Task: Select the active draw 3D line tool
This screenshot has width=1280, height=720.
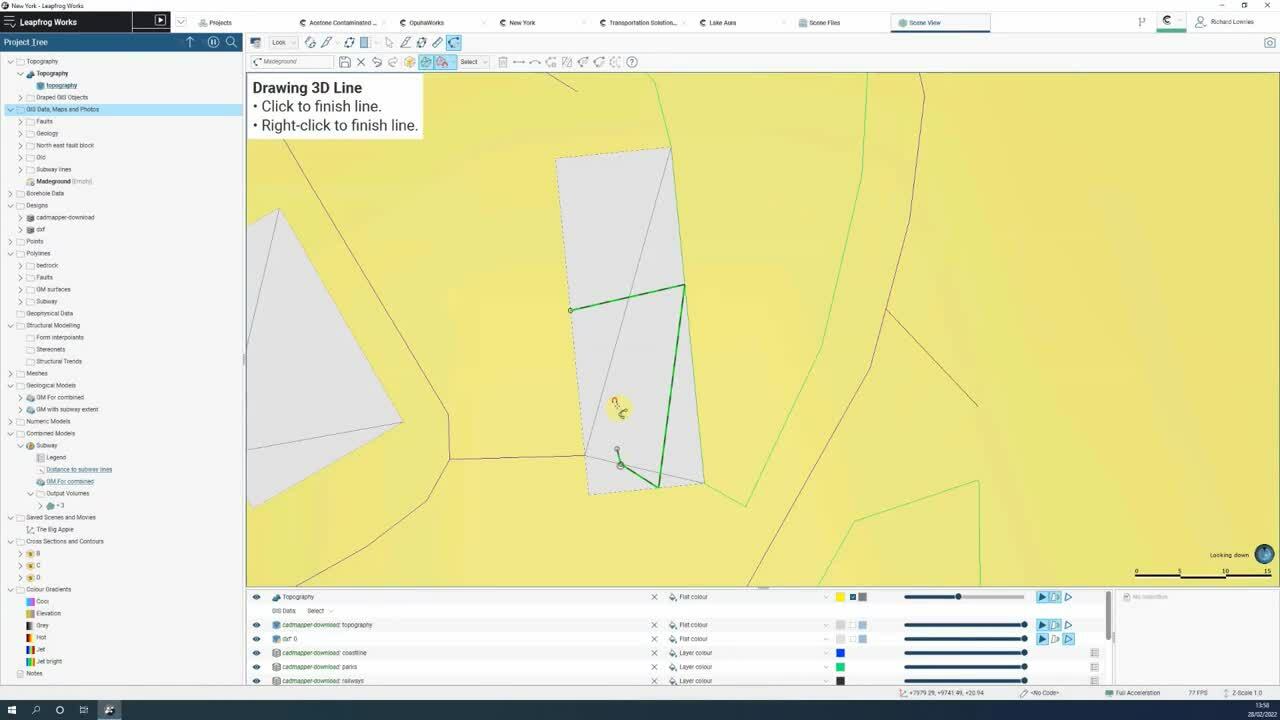Action: (454, 42)
